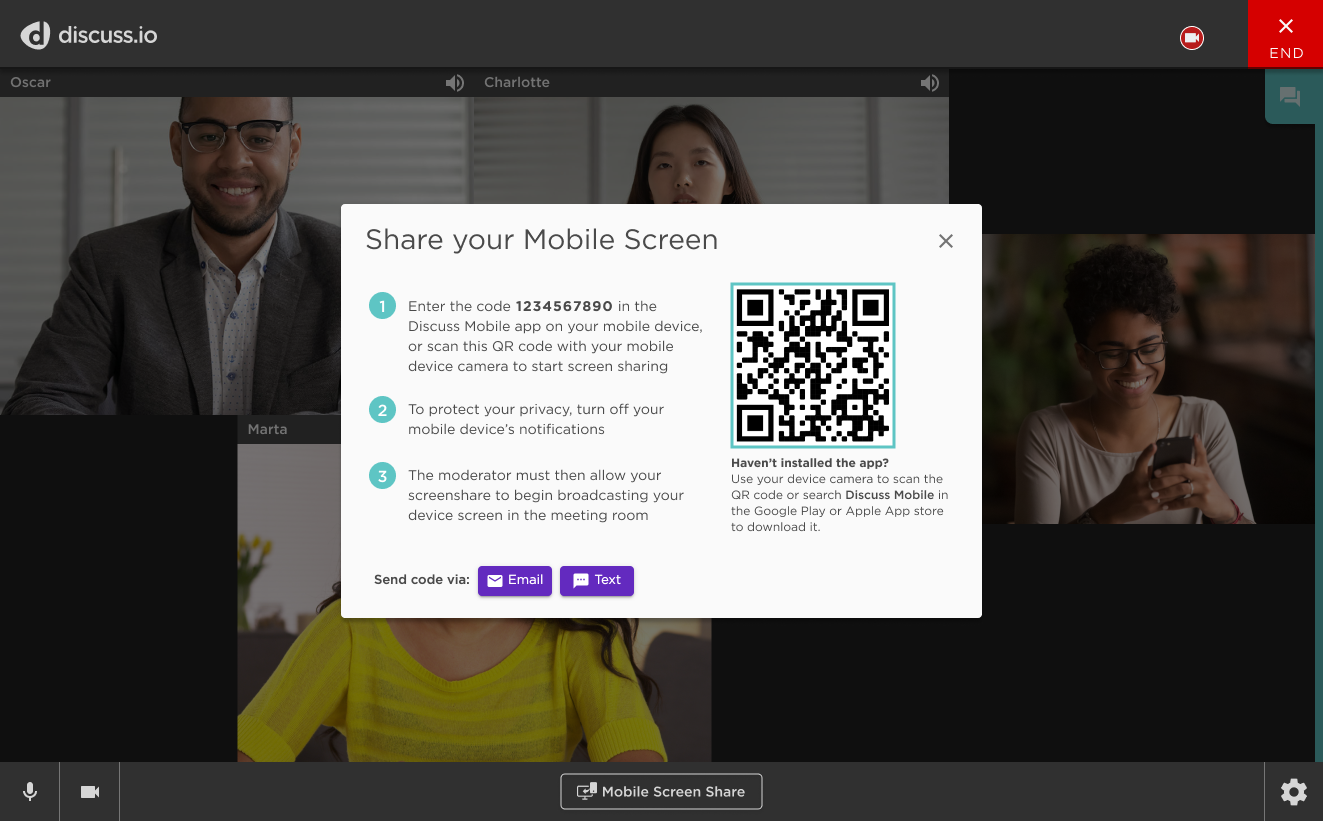Click 'To protect your privacy' instruction text
The height and width of the screenshot is (821, 1323).
click(x=536, y=419)
